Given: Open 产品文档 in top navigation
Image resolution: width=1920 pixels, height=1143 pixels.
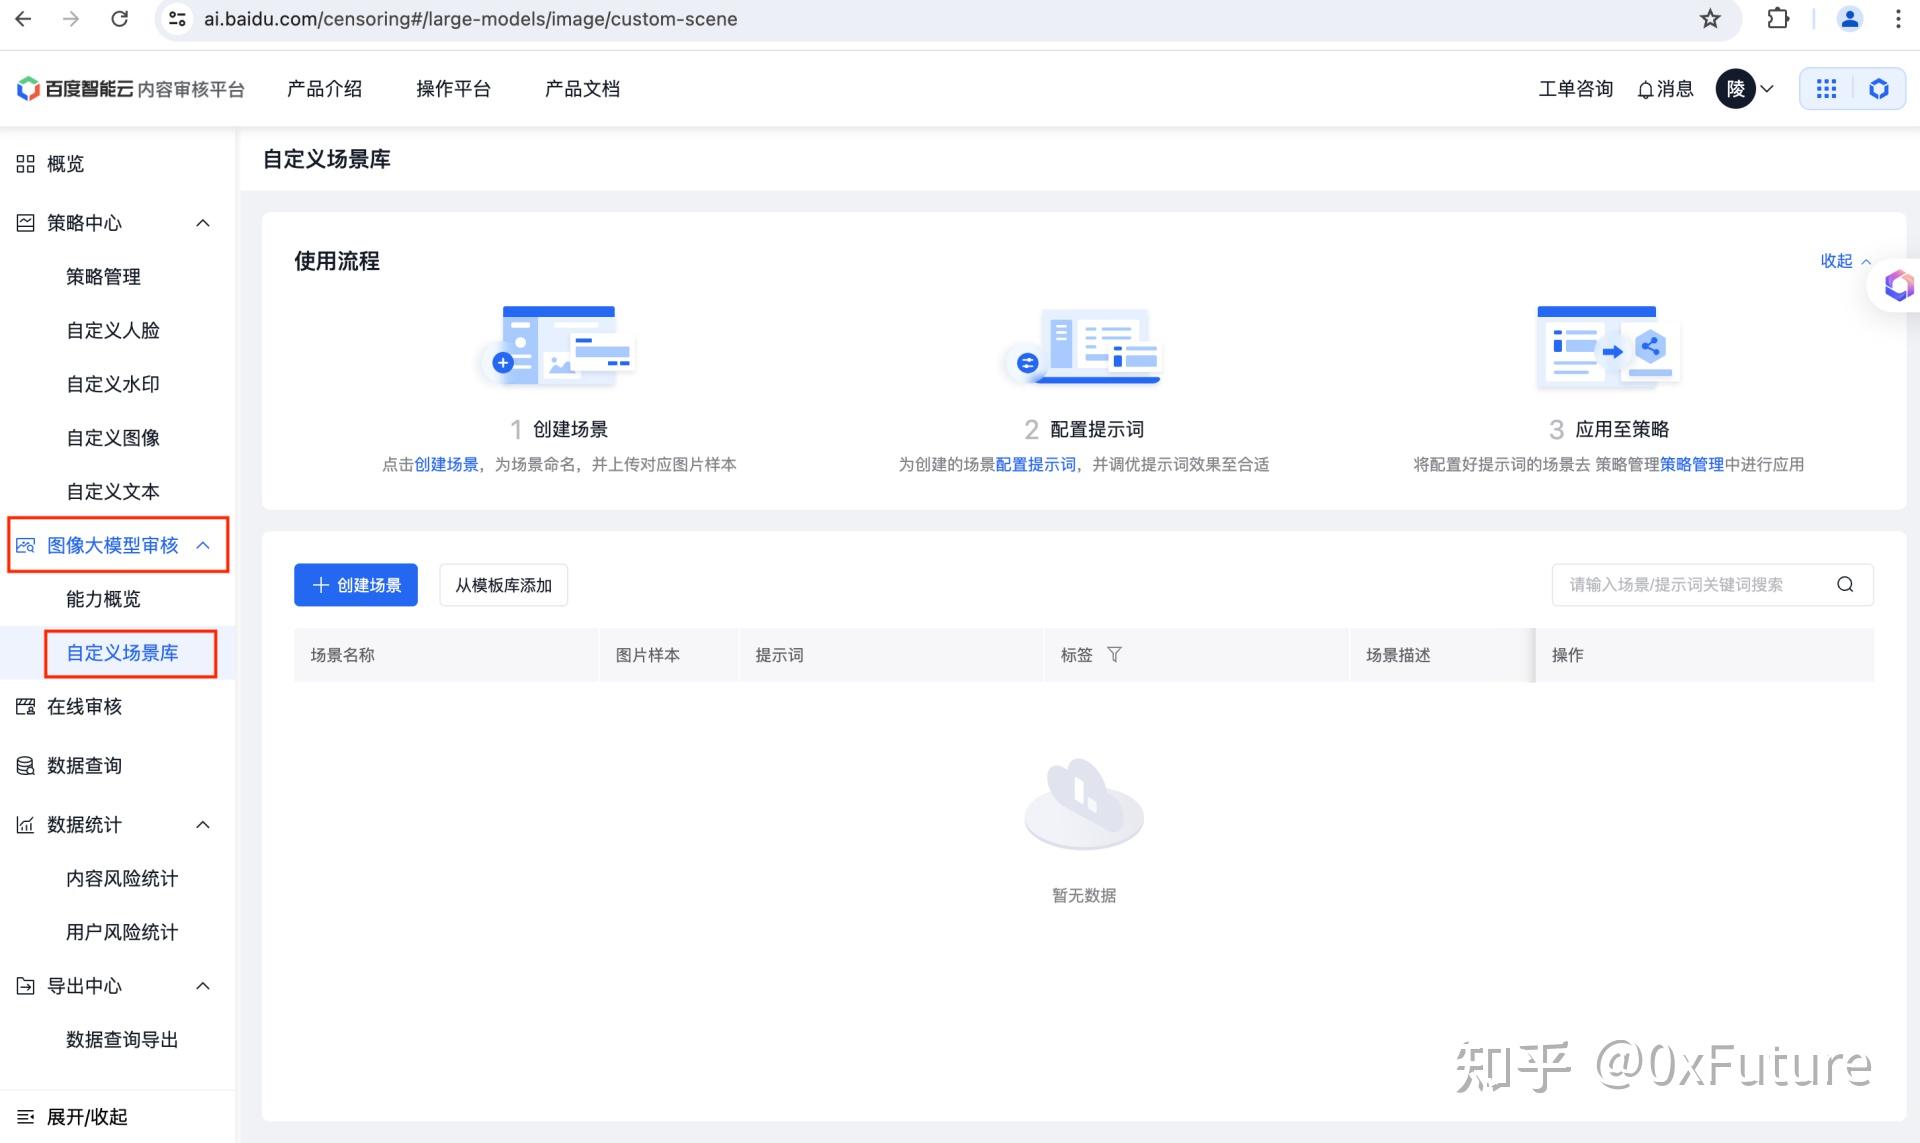Looking at the screenshot, I should 582,89.
